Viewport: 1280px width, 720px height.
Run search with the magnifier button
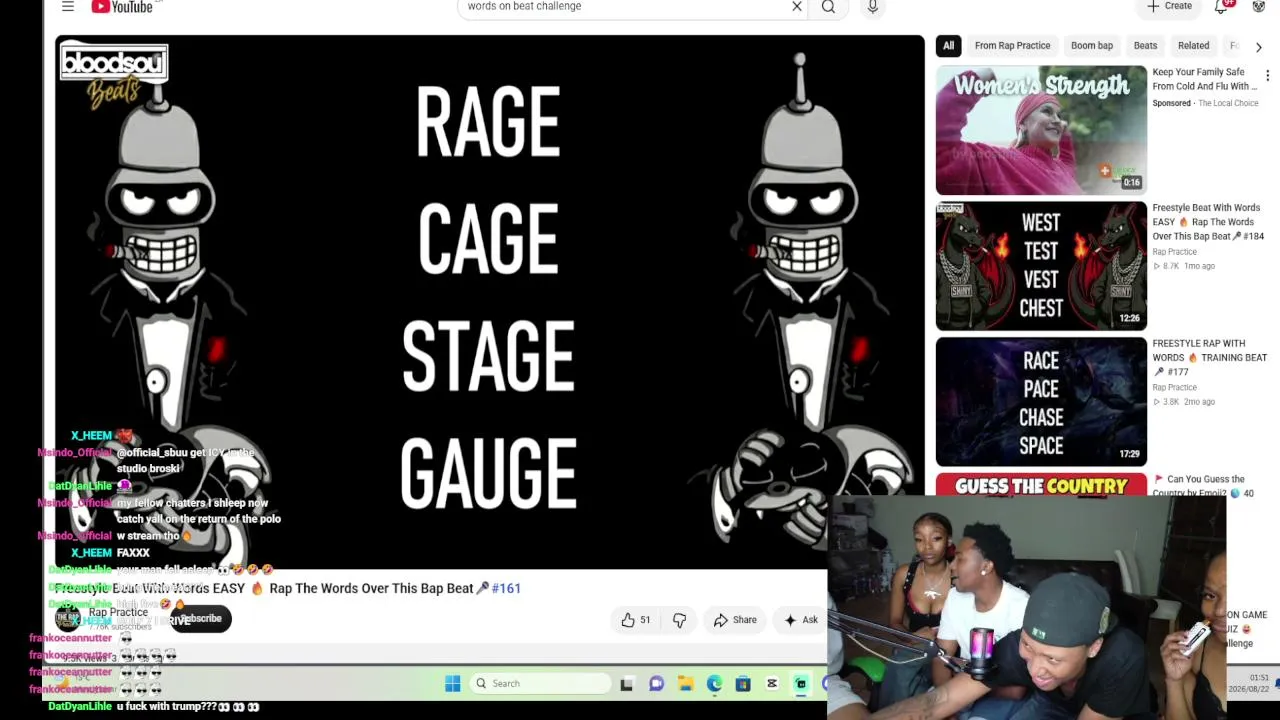coord(828,7)
